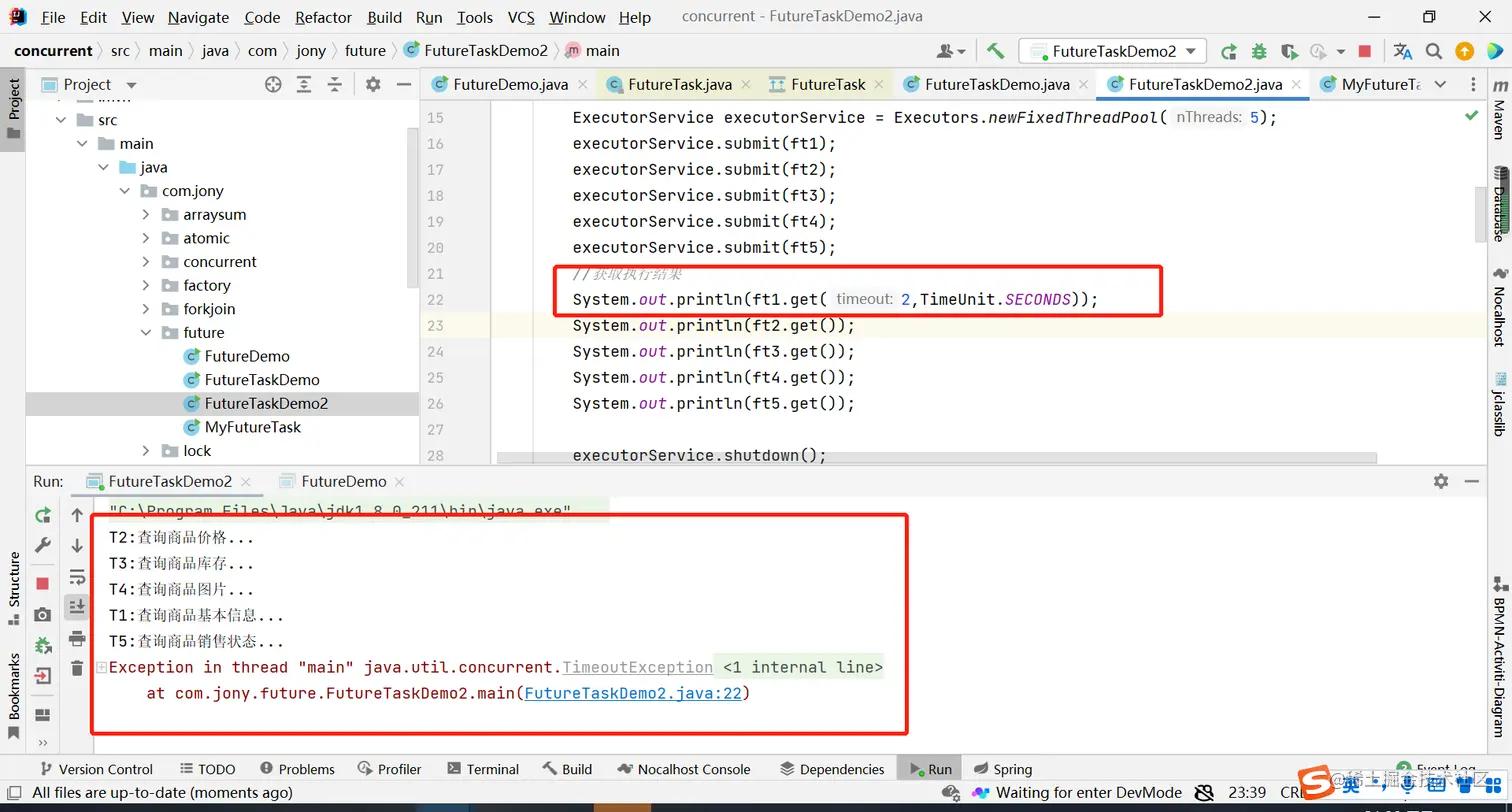Stop process with Run panel red square
Screen dimensions: 1512x812
click(x=42, y=583)
